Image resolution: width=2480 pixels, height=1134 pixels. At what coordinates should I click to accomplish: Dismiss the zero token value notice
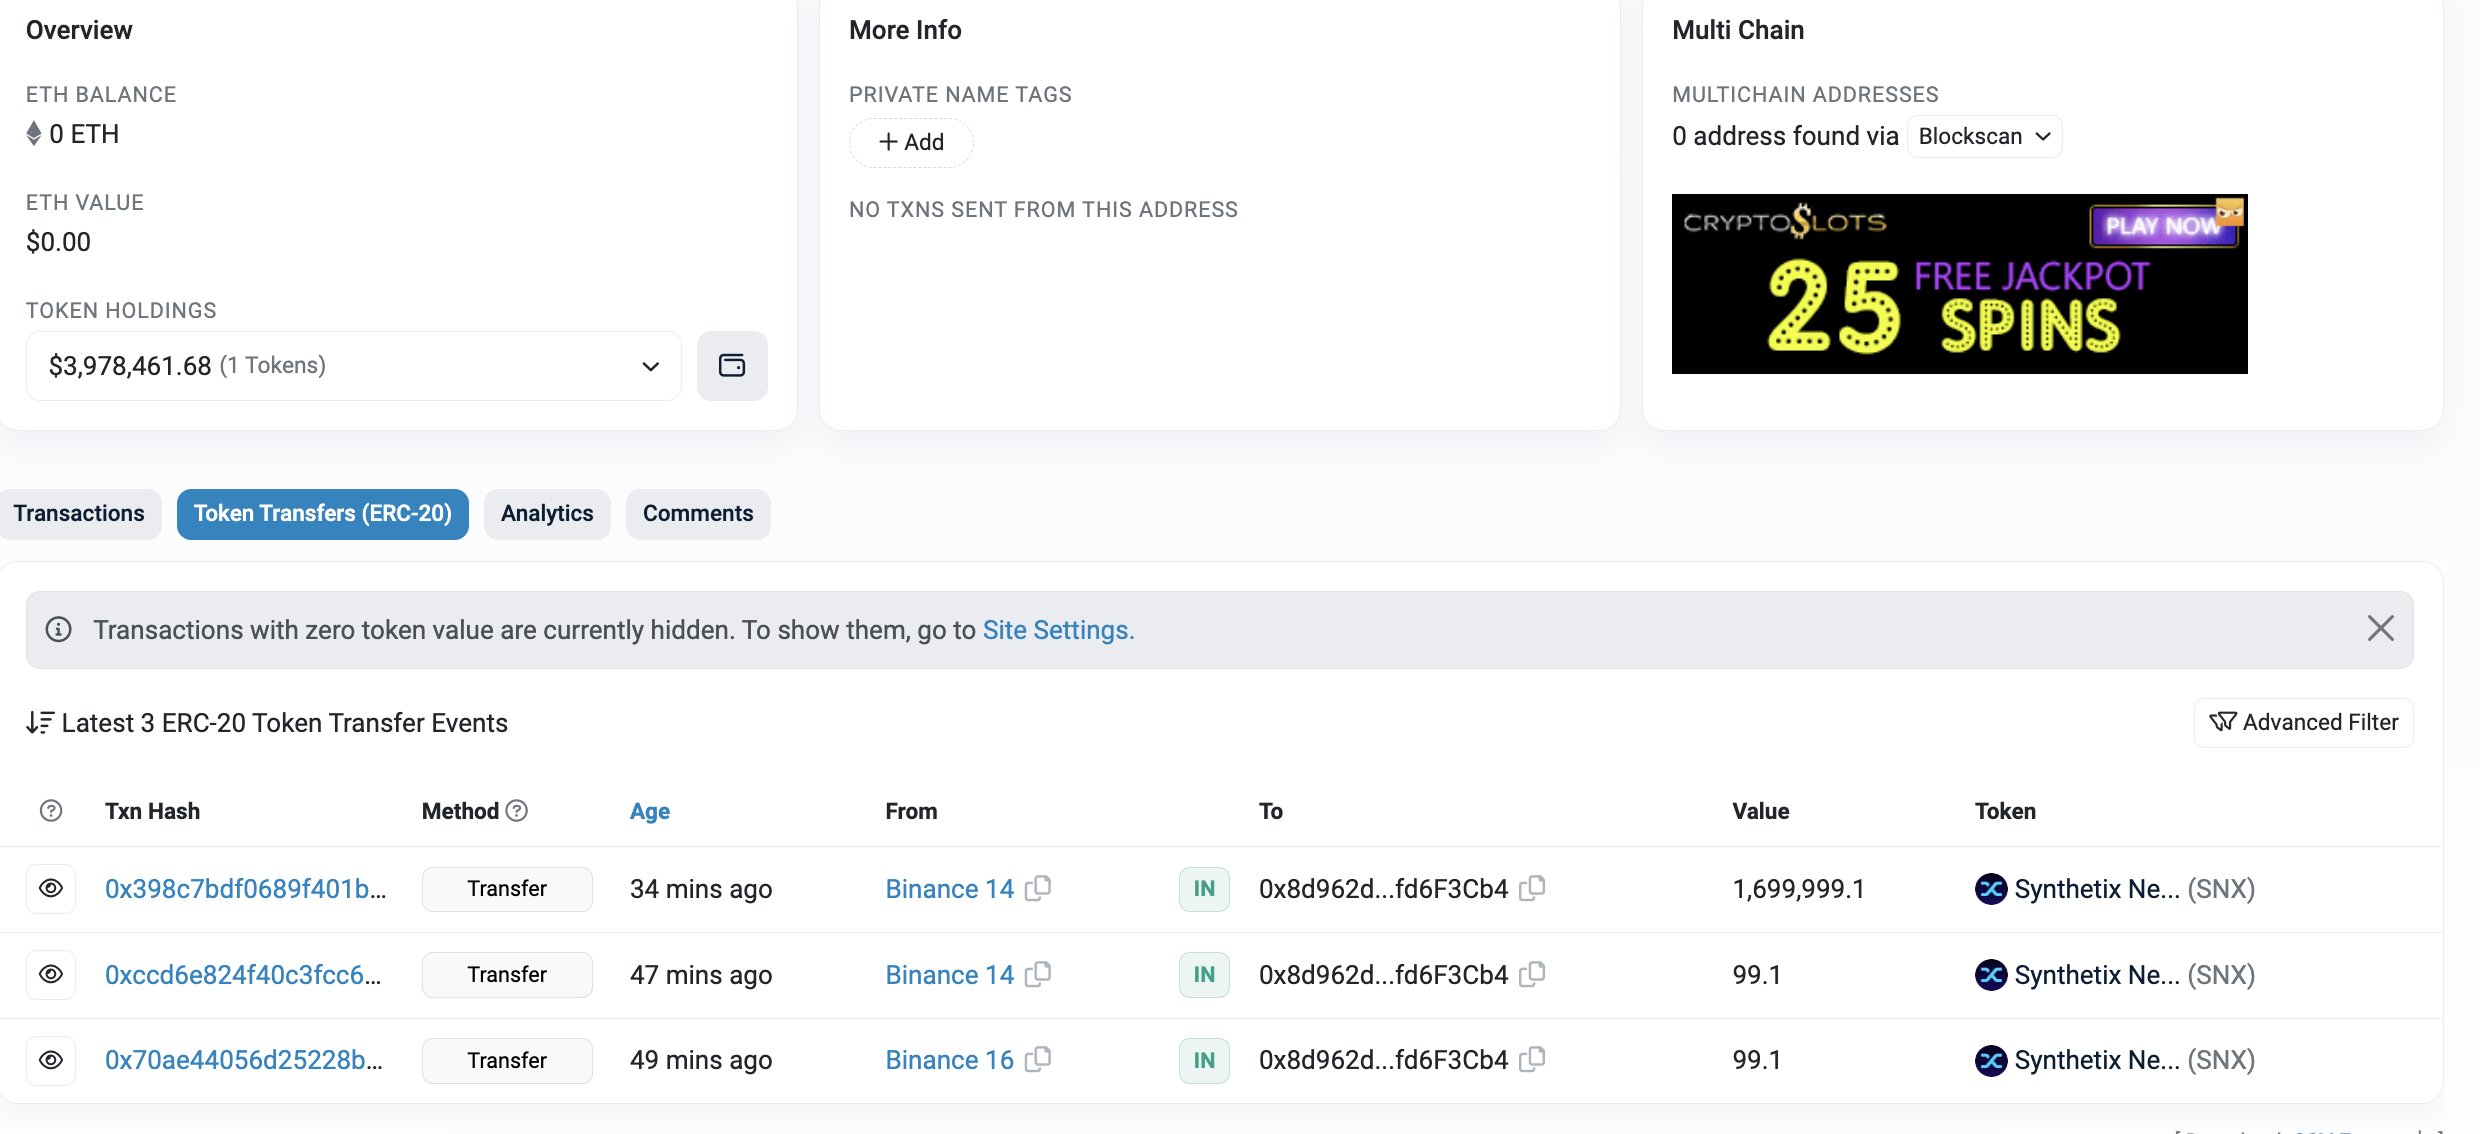(2380, 629)
